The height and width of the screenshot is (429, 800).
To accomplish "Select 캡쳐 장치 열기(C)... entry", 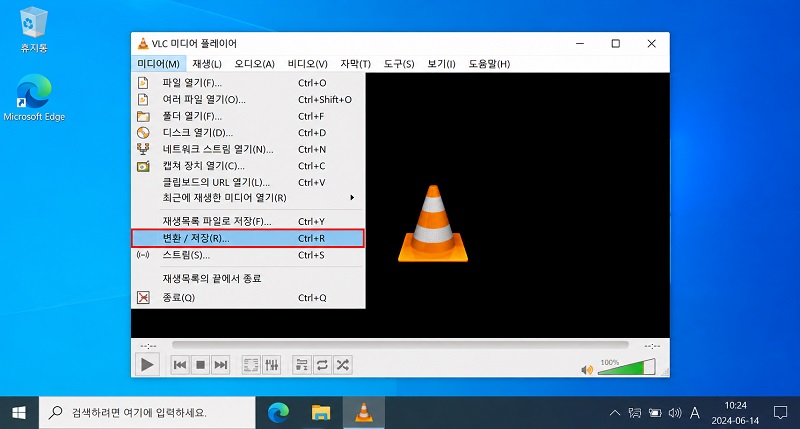I will (x=248, y=166).
